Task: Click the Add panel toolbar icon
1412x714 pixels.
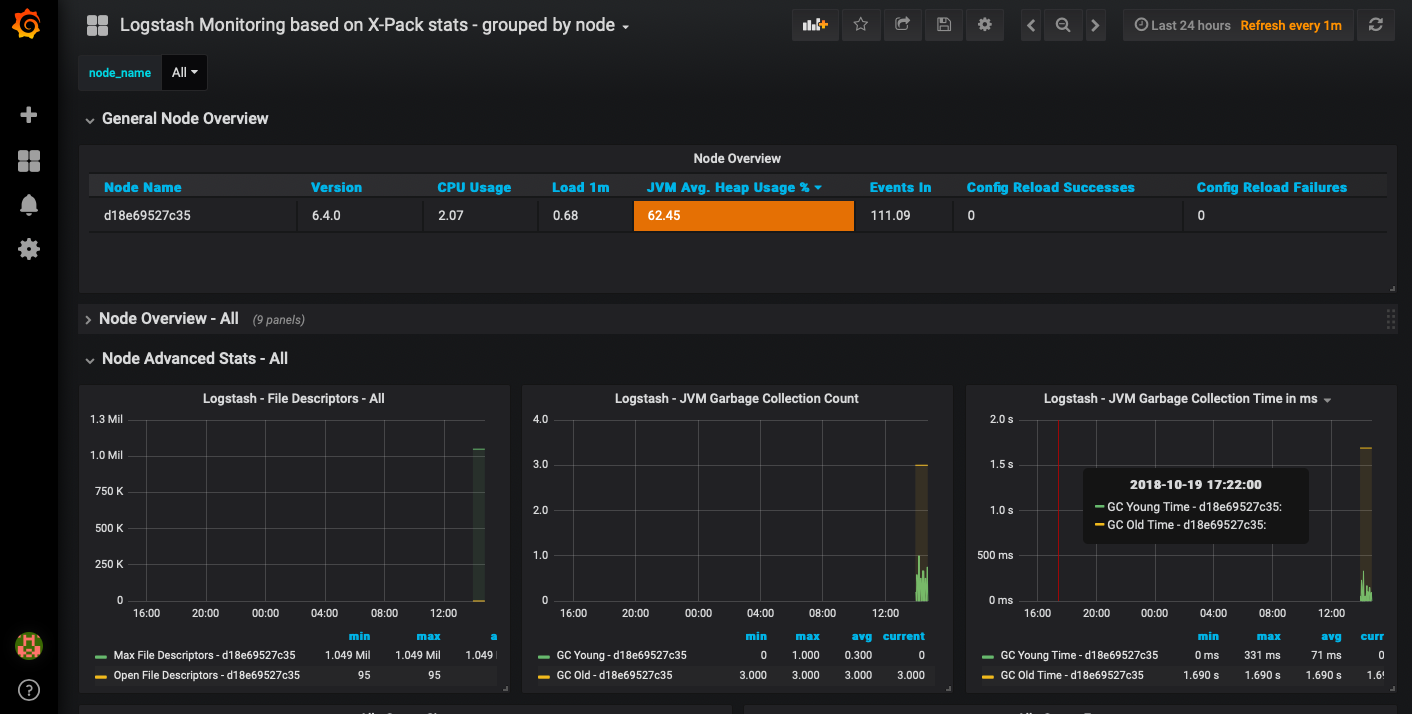Action: [816, 25]
